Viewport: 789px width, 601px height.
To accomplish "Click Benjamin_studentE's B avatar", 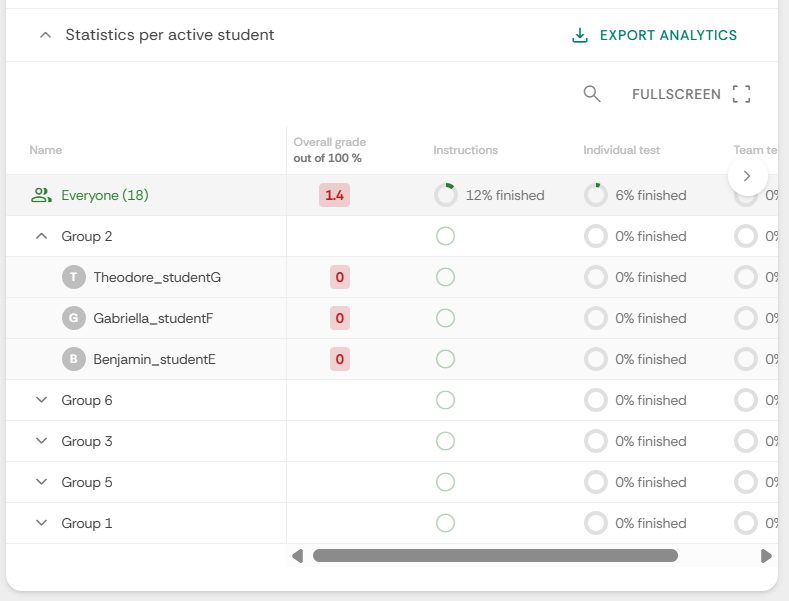I will pos(73,359).
